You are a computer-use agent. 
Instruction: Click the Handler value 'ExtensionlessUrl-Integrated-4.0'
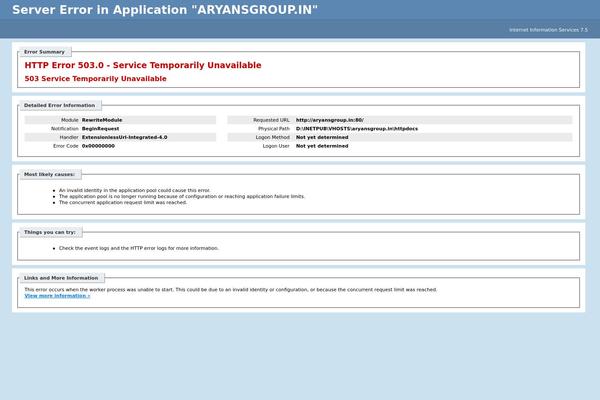pyautogui.click(x=124, y=137)
